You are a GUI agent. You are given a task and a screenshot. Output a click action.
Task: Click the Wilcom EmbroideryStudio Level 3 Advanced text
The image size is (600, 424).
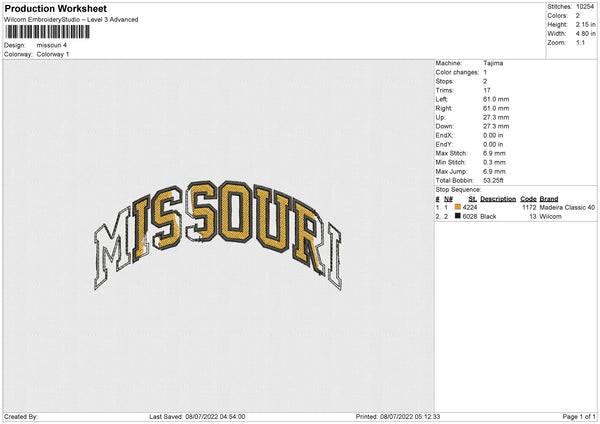coord(71,20)
